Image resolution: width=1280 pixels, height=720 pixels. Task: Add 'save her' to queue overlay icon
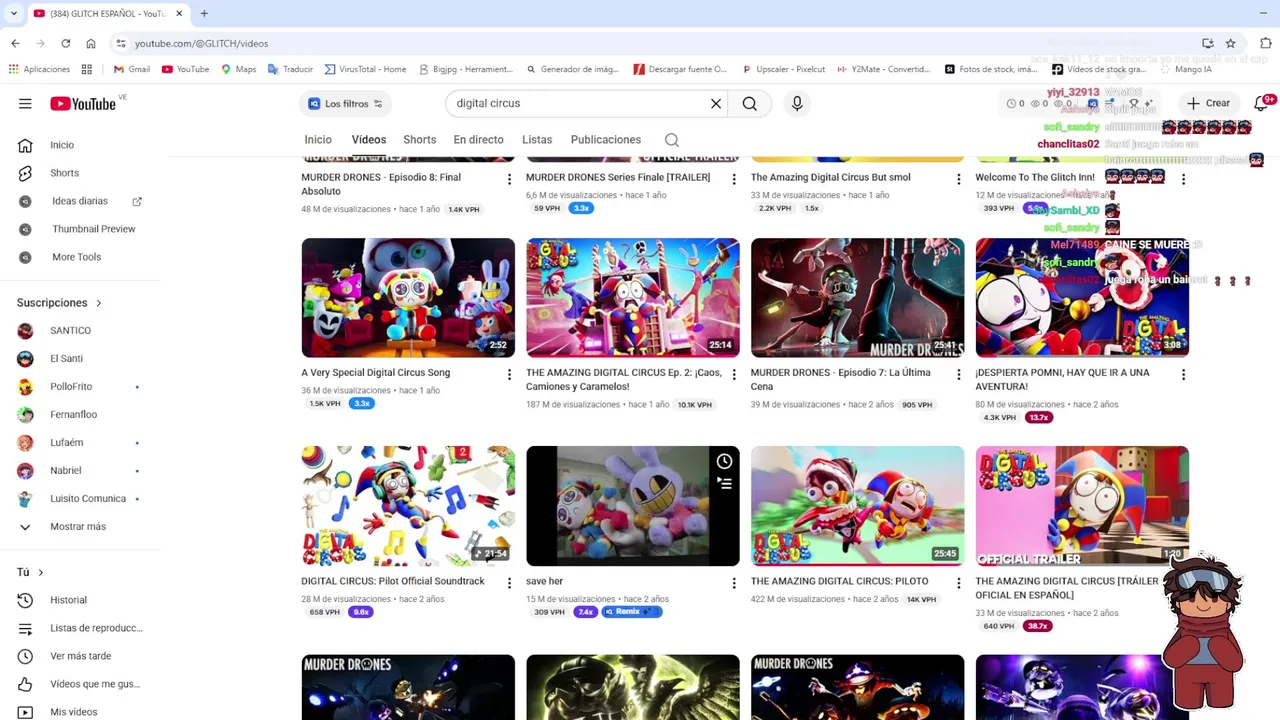click(724, 484)
